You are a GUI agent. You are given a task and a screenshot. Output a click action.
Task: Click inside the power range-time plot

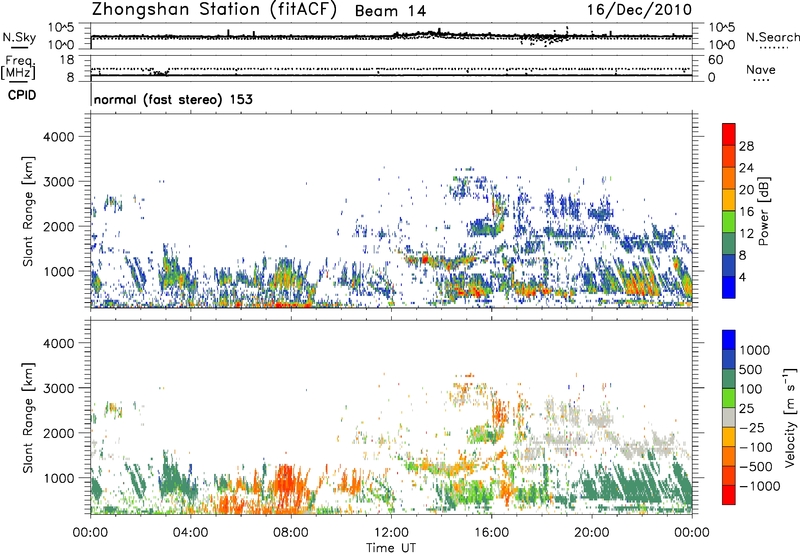pos(391,211)
